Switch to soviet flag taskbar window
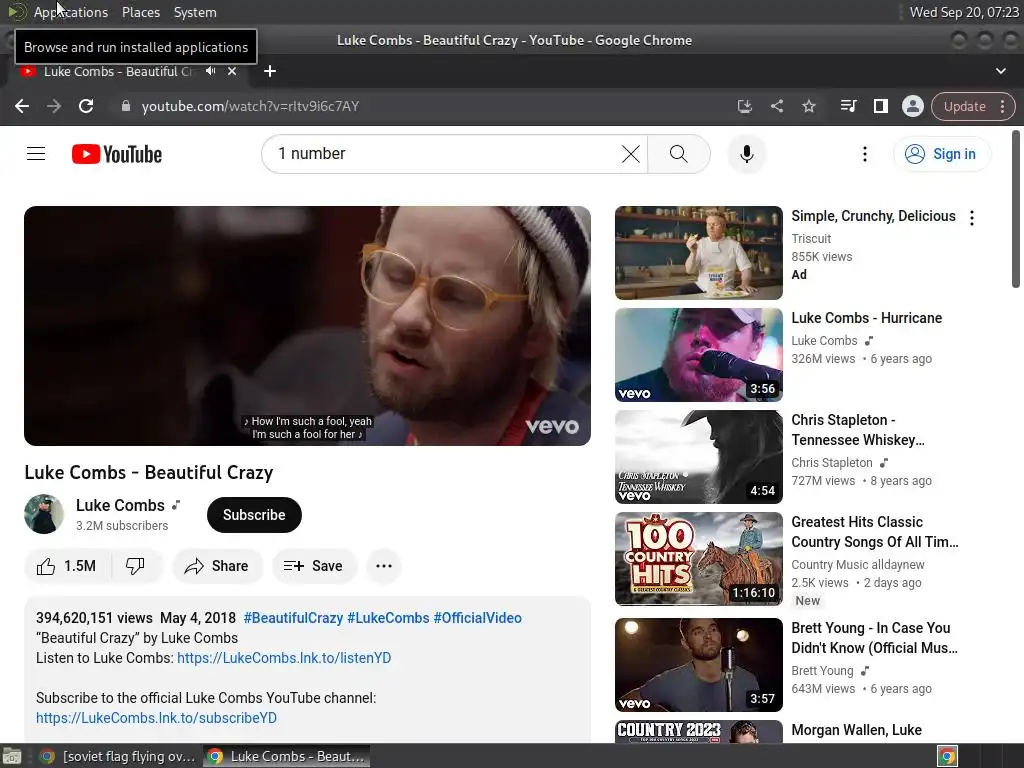 coord(118,756)
